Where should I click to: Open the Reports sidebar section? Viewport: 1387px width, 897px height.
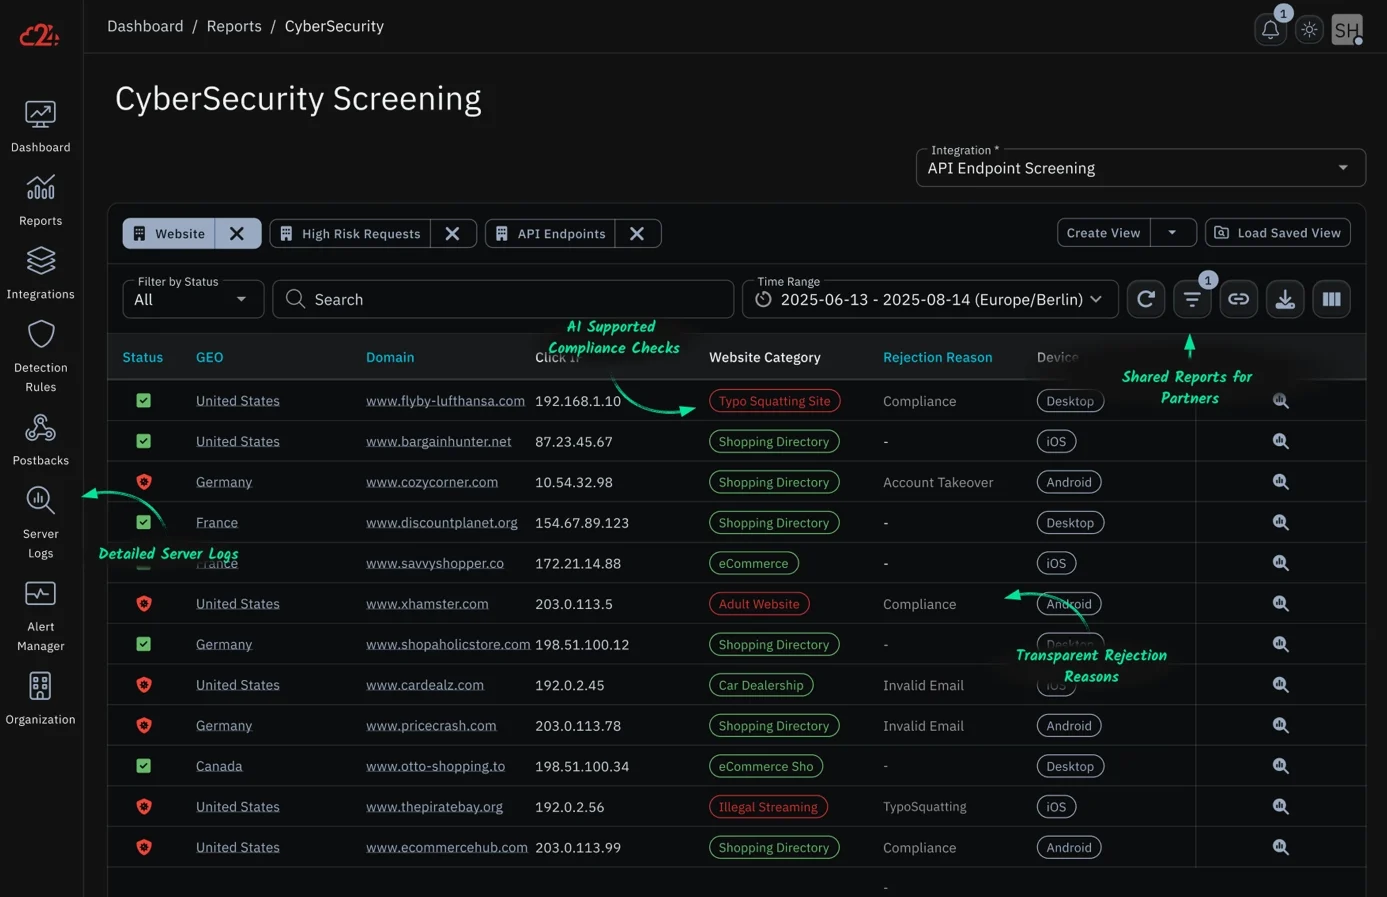pyautogui.click(x=40, y=200)
